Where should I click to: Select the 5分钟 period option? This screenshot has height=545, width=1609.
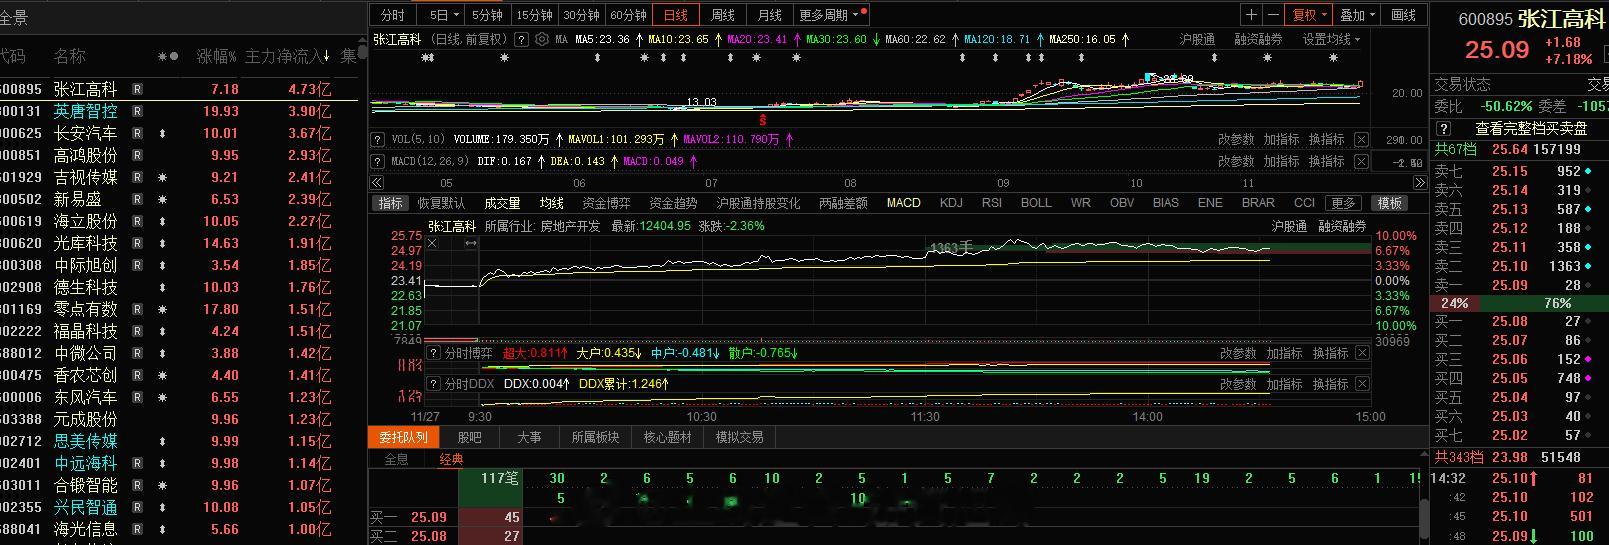pyautogui.click(x=487, y=15)
